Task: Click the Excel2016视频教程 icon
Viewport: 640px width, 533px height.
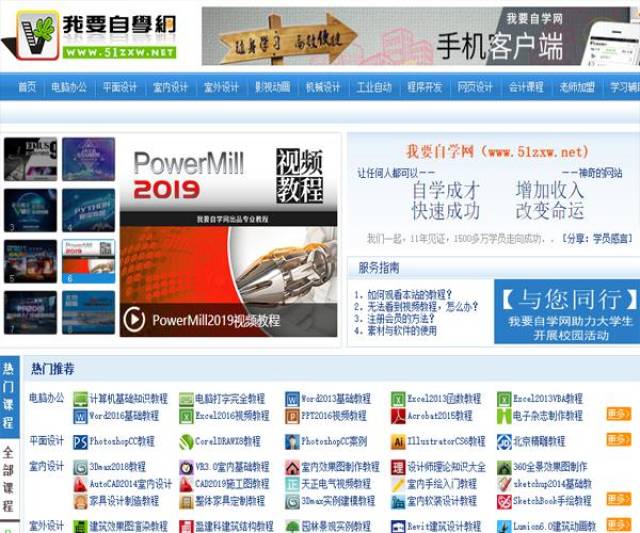Action: 186,416
